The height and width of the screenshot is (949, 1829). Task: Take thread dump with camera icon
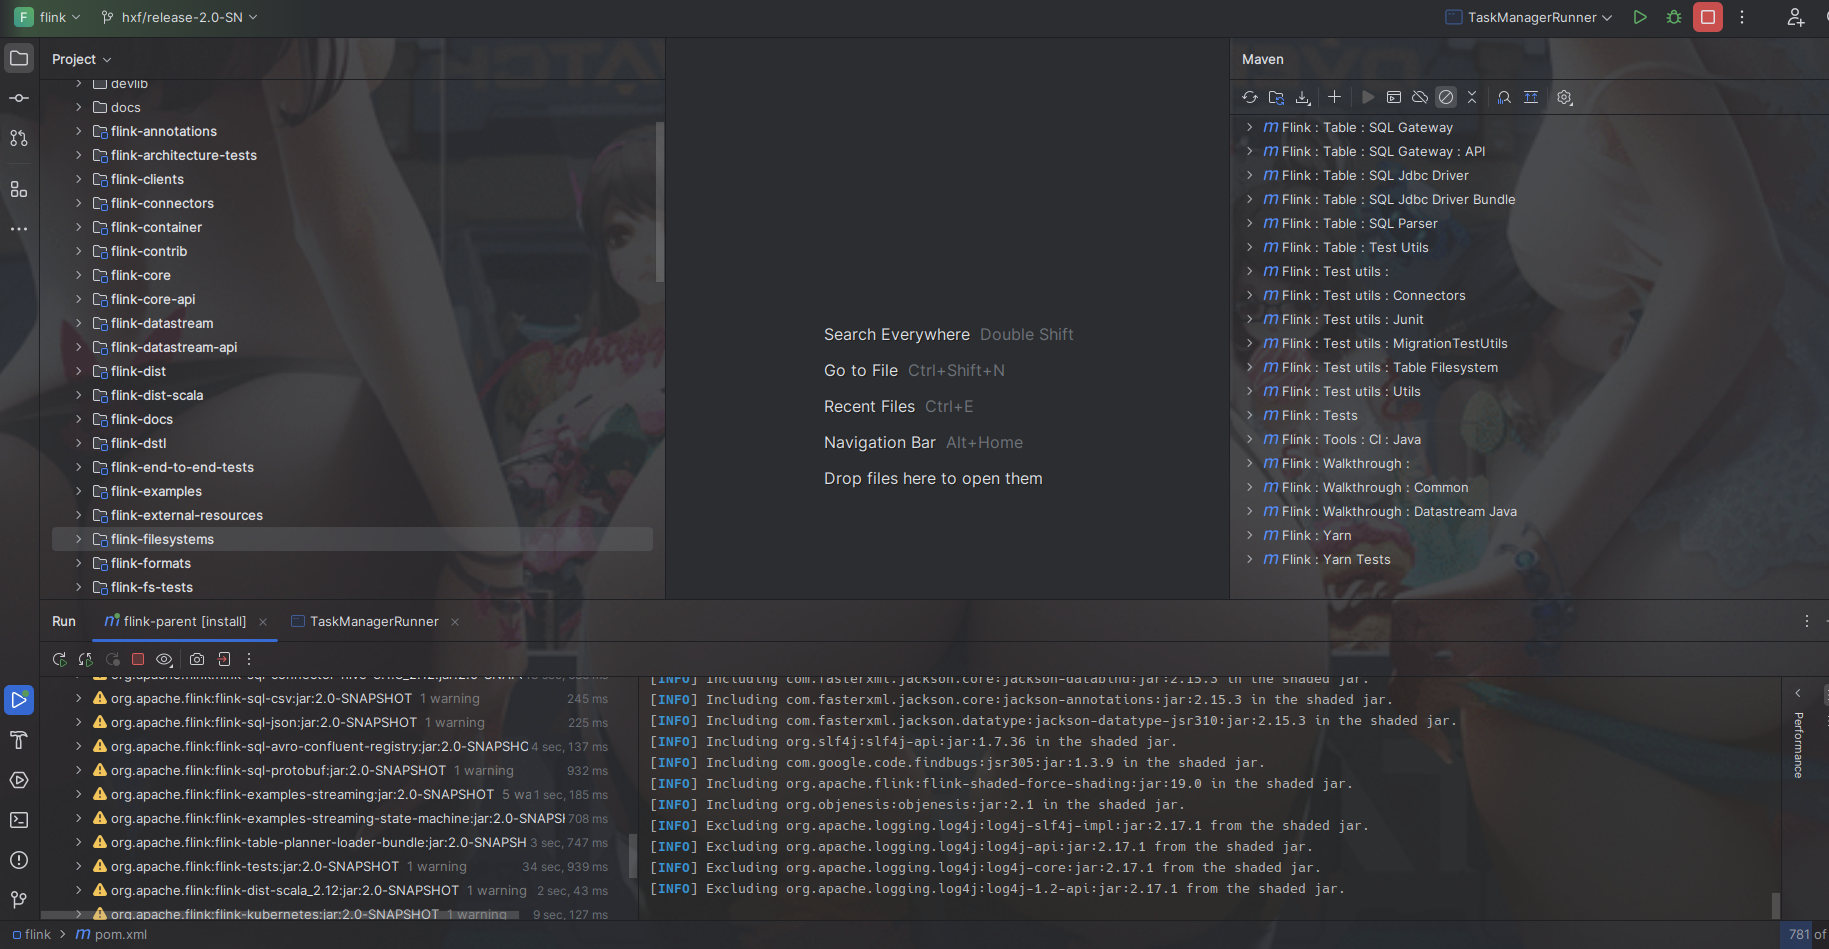coord(197,659)
